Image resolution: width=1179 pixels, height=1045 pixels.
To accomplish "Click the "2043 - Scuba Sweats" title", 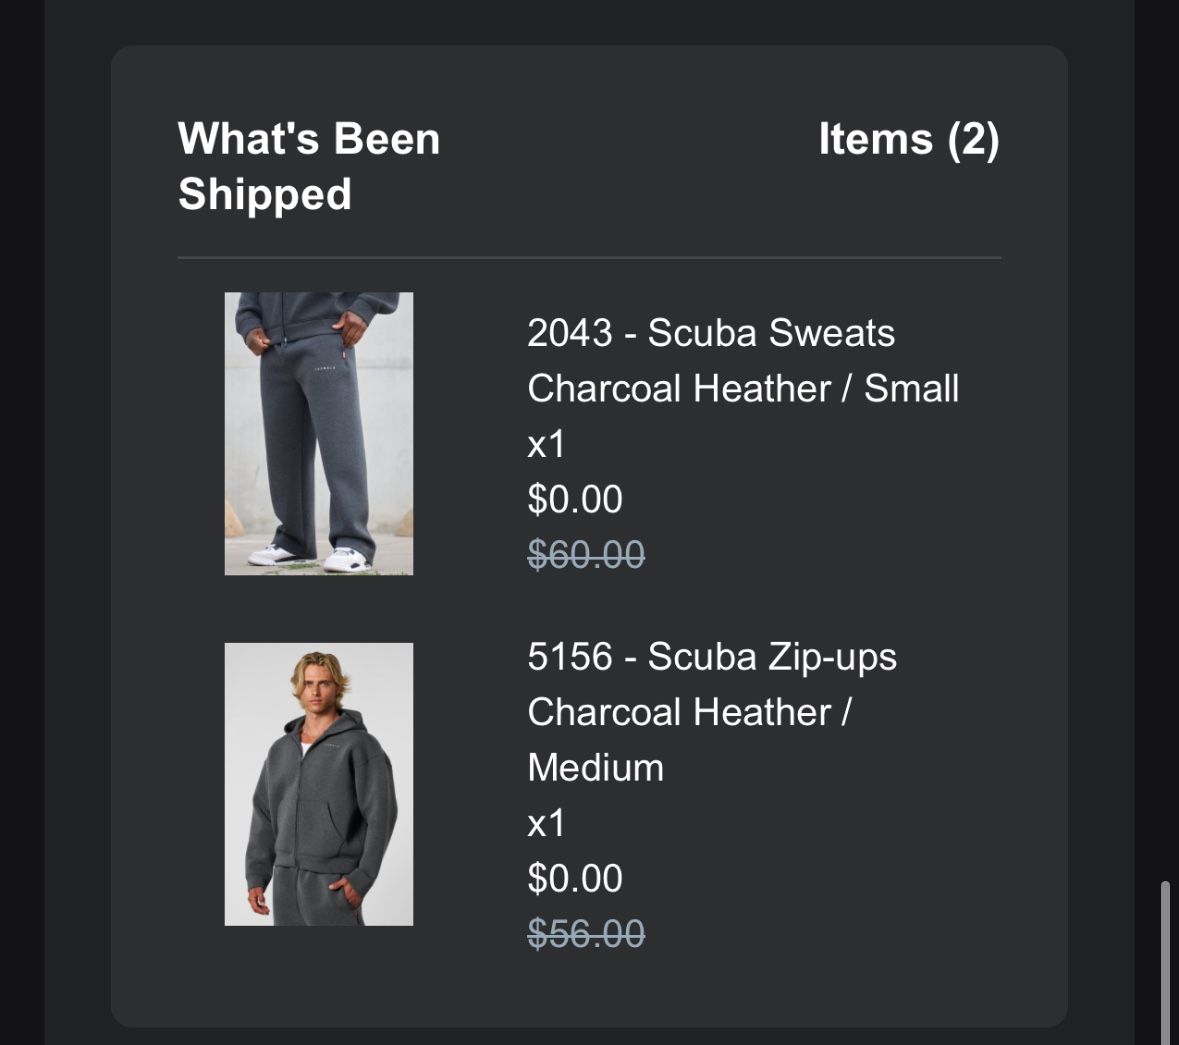I will click(710, 333).
